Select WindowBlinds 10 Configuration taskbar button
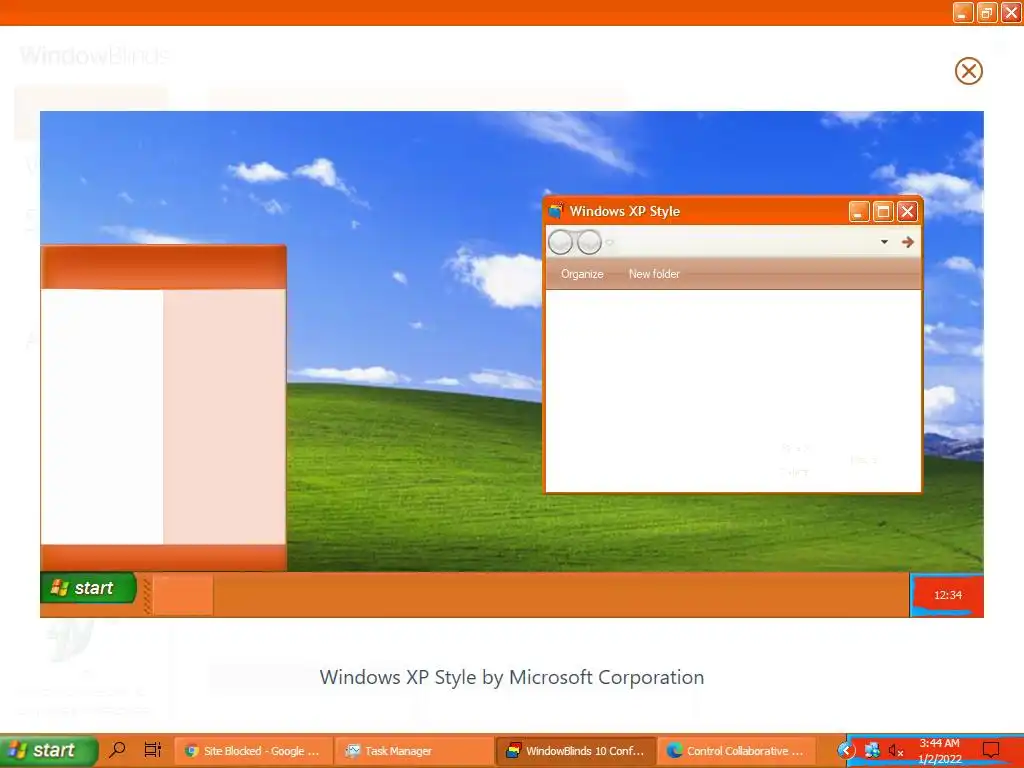 click(x=575, y=750)
